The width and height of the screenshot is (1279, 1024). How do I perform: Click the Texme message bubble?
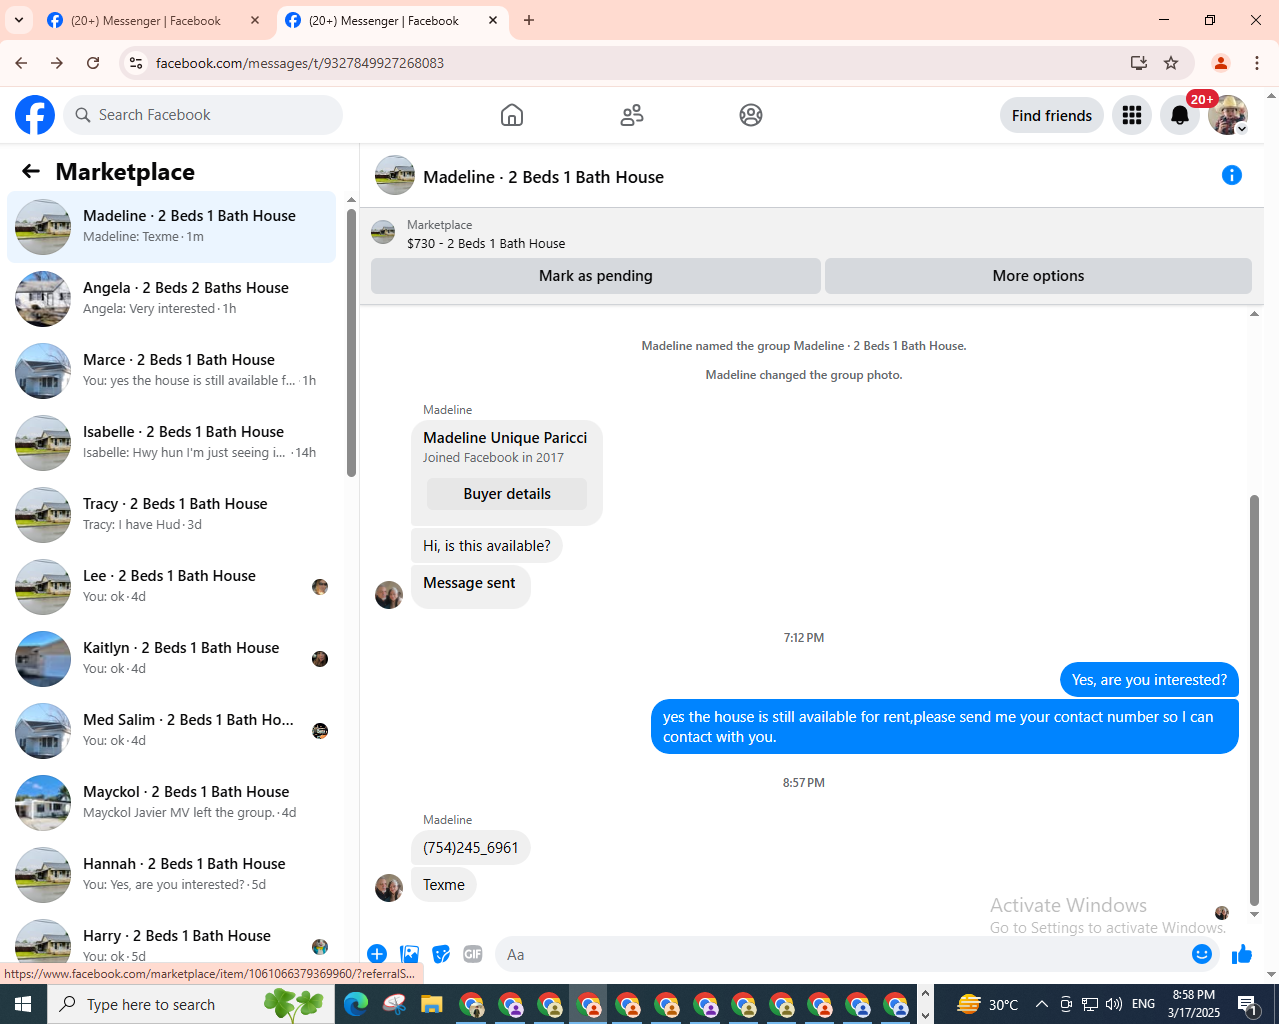[444, 885]
